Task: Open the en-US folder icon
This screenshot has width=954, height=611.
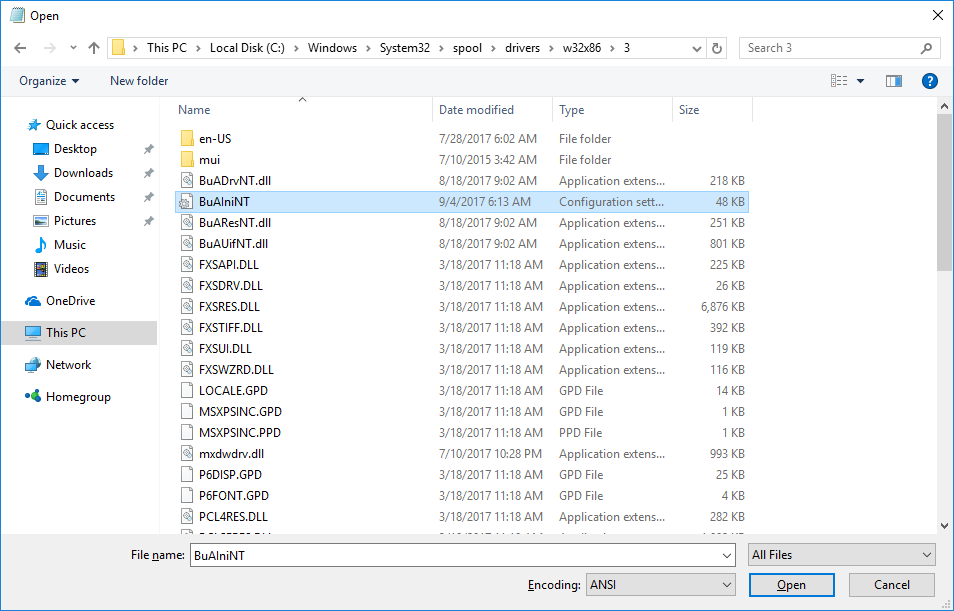Action: (187, 139)
